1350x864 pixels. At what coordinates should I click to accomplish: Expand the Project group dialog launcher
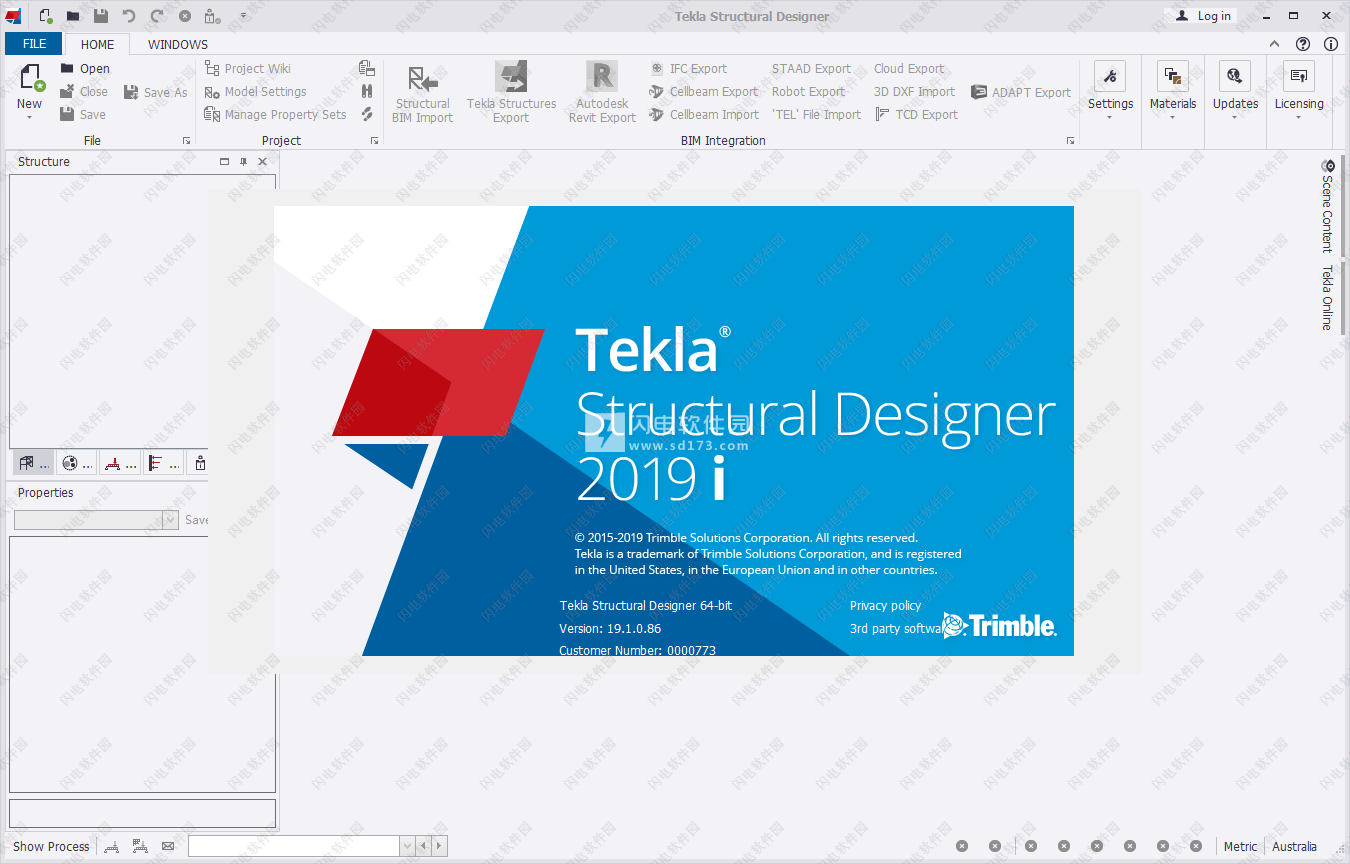point(374,141)
